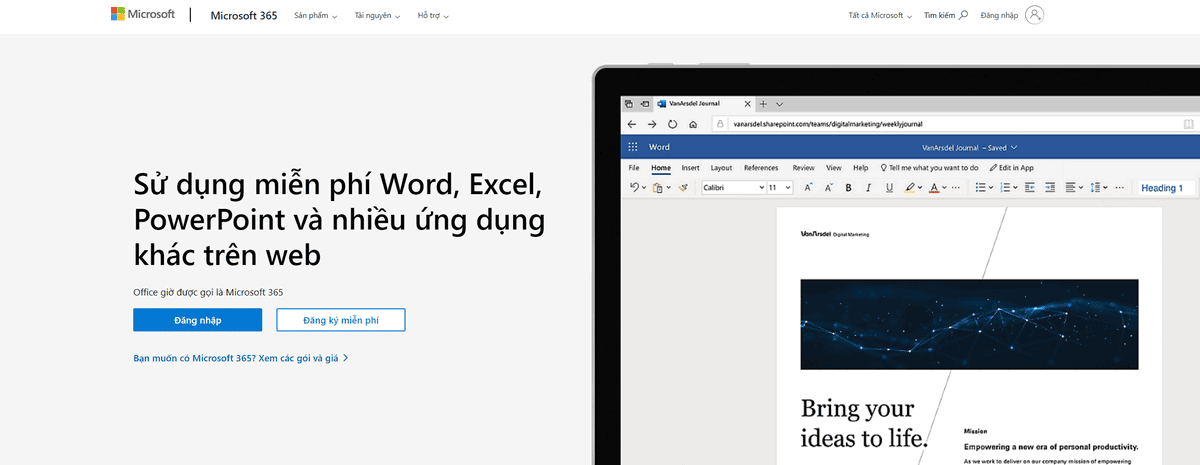Expand the Tài nguyên menu
The width and height of the screenshot is (1200, 465).
click(x=378, y=16)
